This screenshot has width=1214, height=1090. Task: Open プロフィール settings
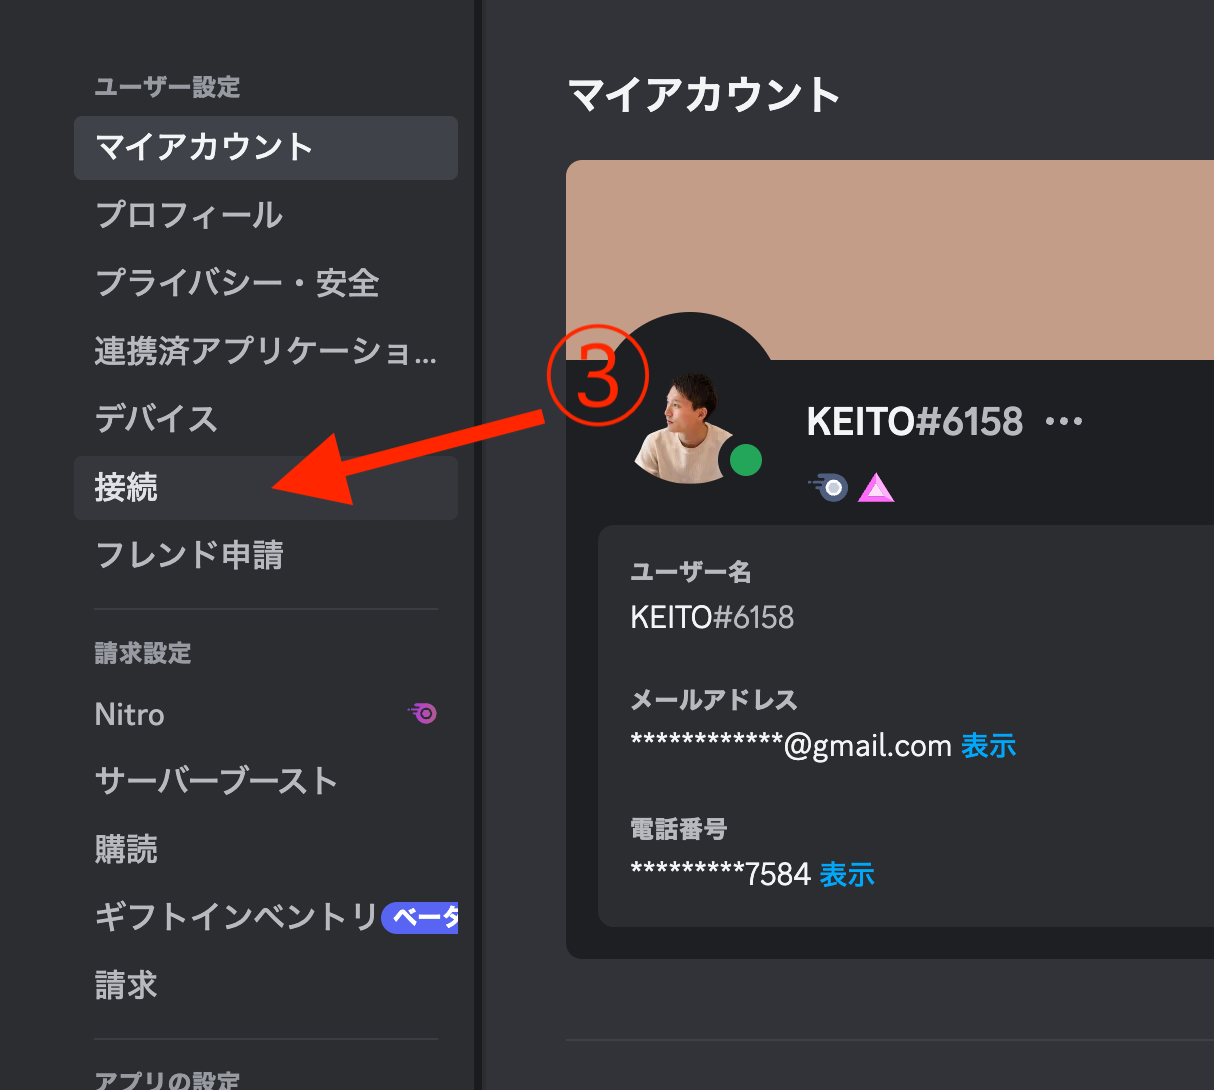(x=265, y=215)
